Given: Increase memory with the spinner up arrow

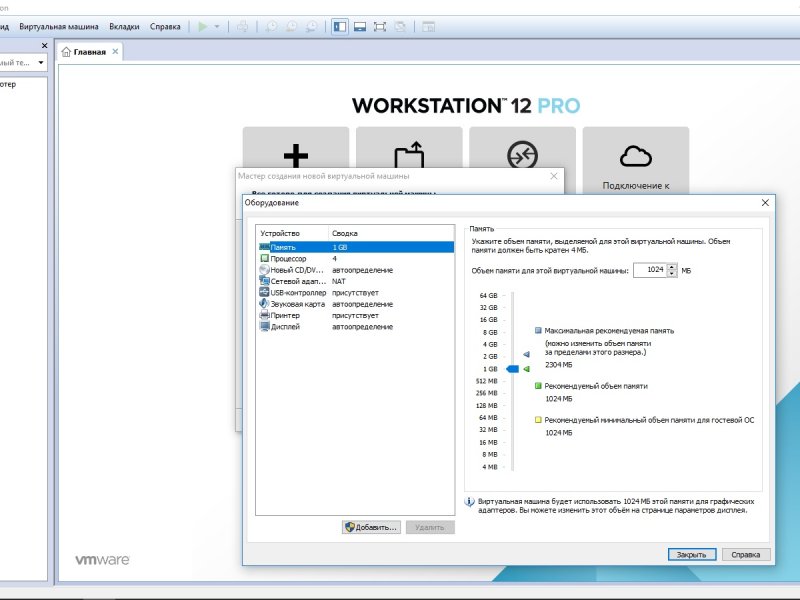Looking at the screenshot, I should point(672,267).
